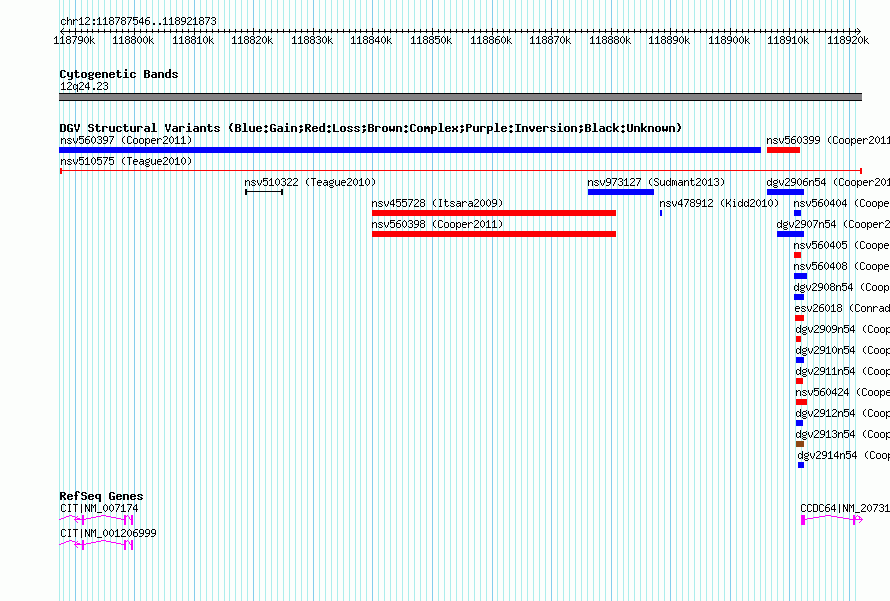
Task: Click the black nsv510322 variant segment
Action: click(264, 192)
